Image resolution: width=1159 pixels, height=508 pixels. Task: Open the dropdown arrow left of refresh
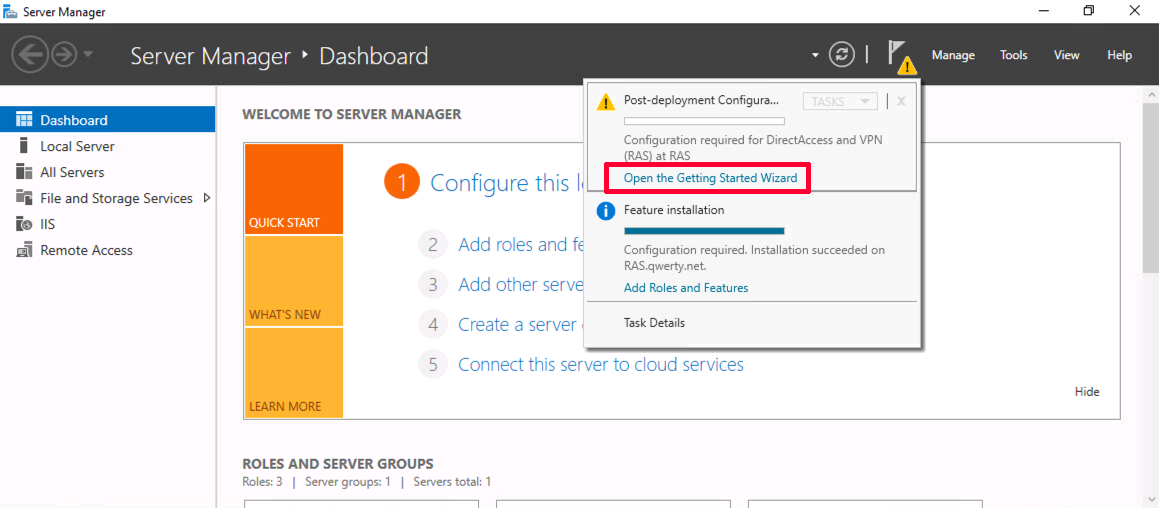[x=815, y=55]
